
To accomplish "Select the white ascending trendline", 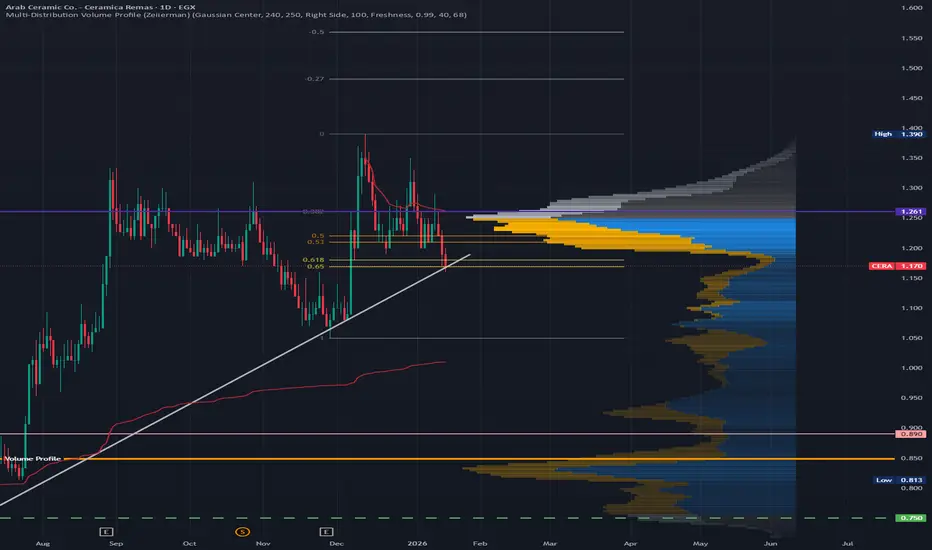I will 235,381.
